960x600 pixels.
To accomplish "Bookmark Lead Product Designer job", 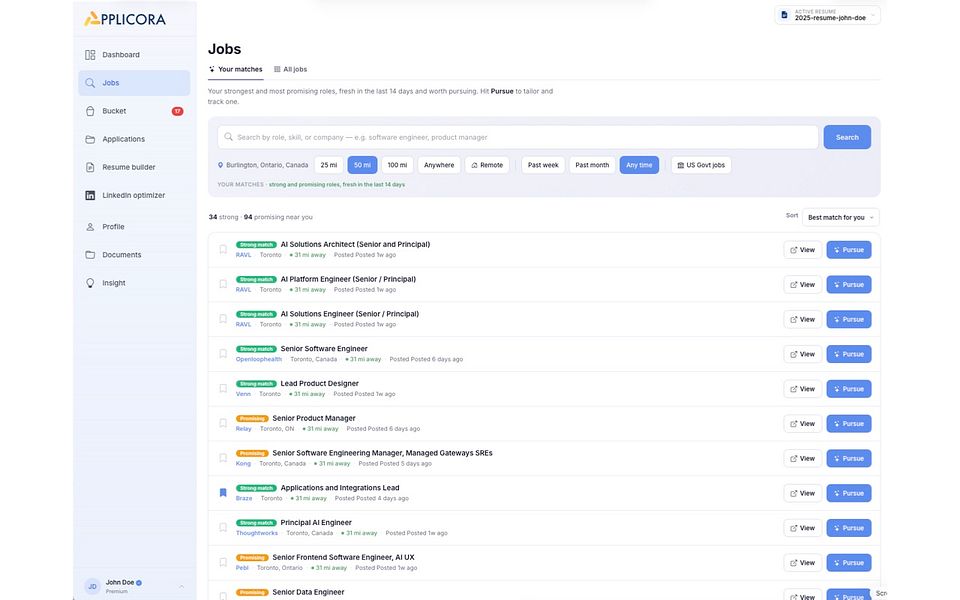I will 223,389.
